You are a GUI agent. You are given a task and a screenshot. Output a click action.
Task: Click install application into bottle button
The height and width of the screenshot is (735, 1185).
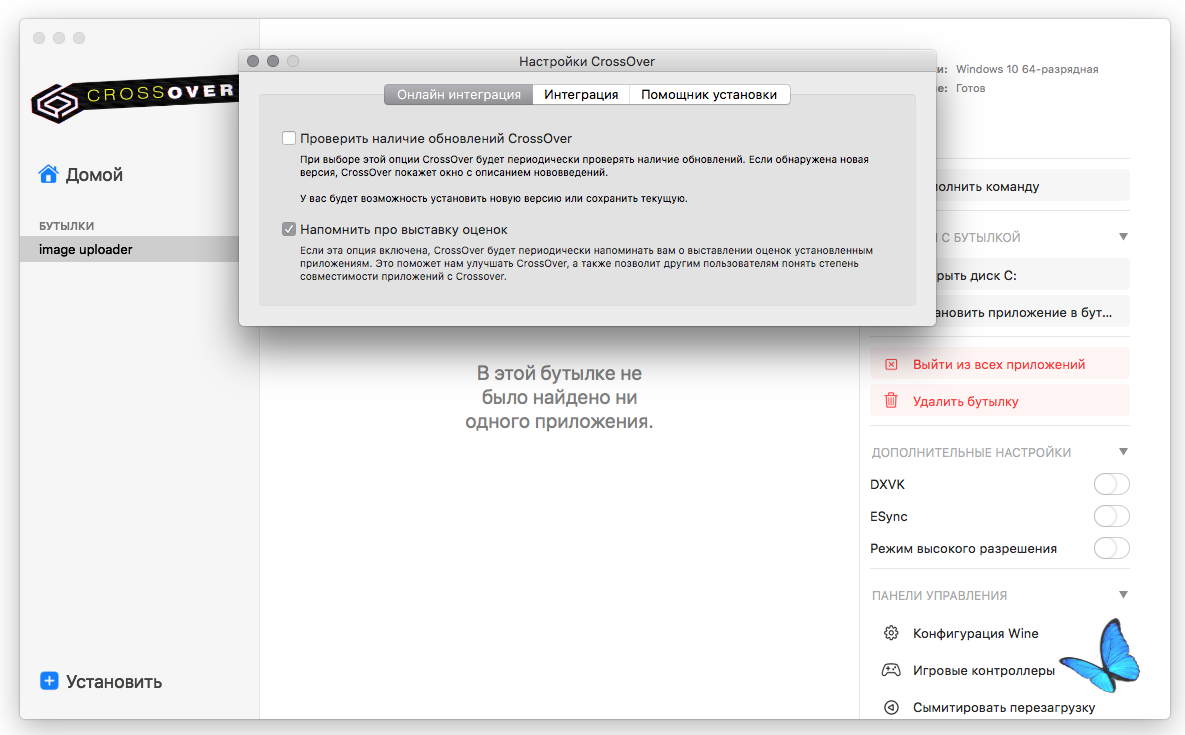coord(1032,312)
